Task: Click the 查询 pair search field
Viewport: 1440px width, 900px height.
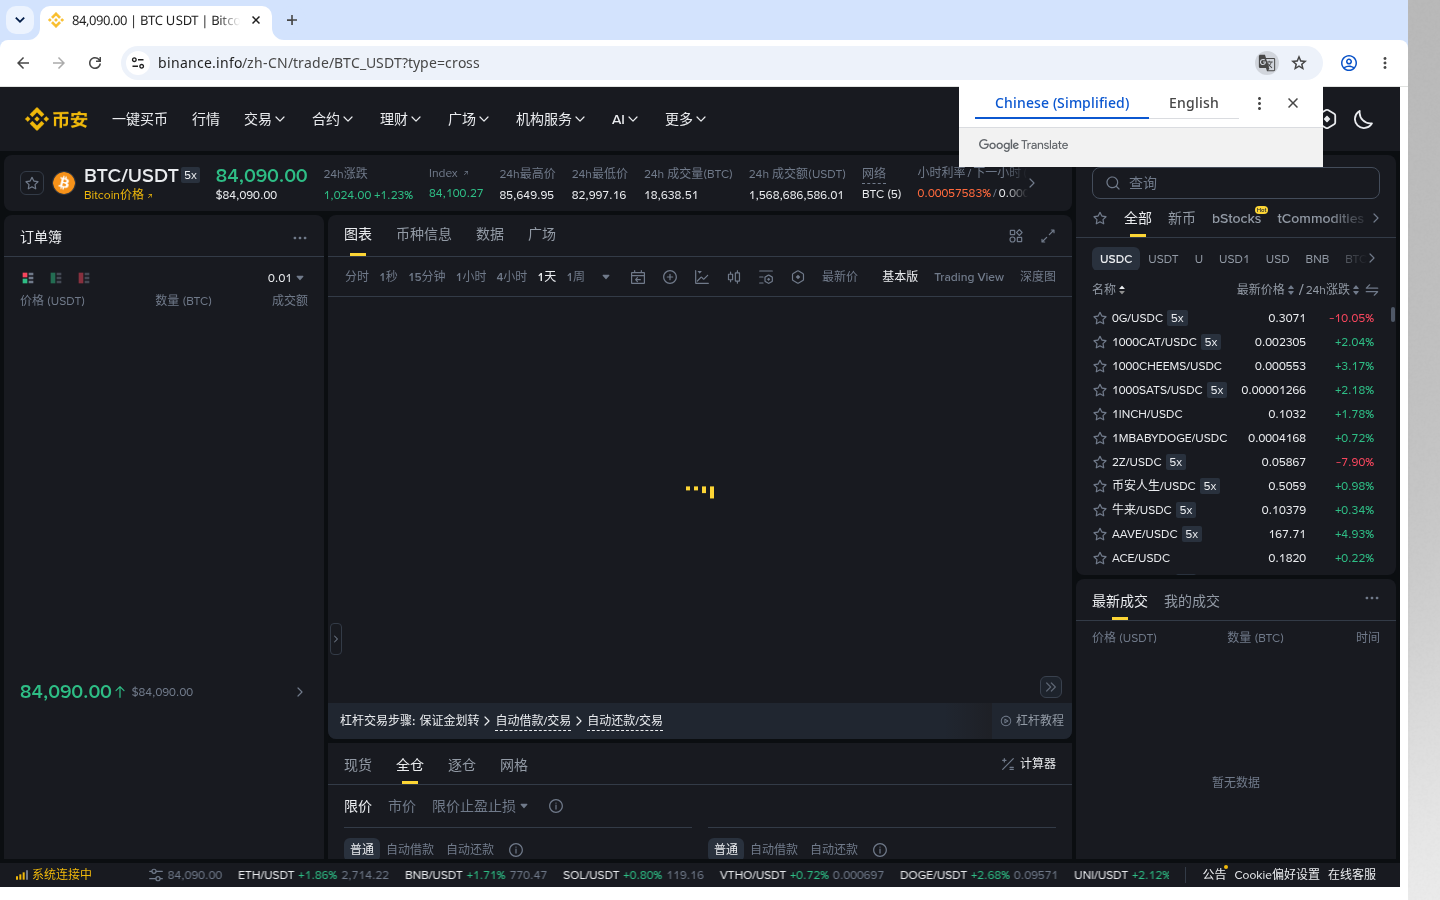Action: pos(1236,183)
